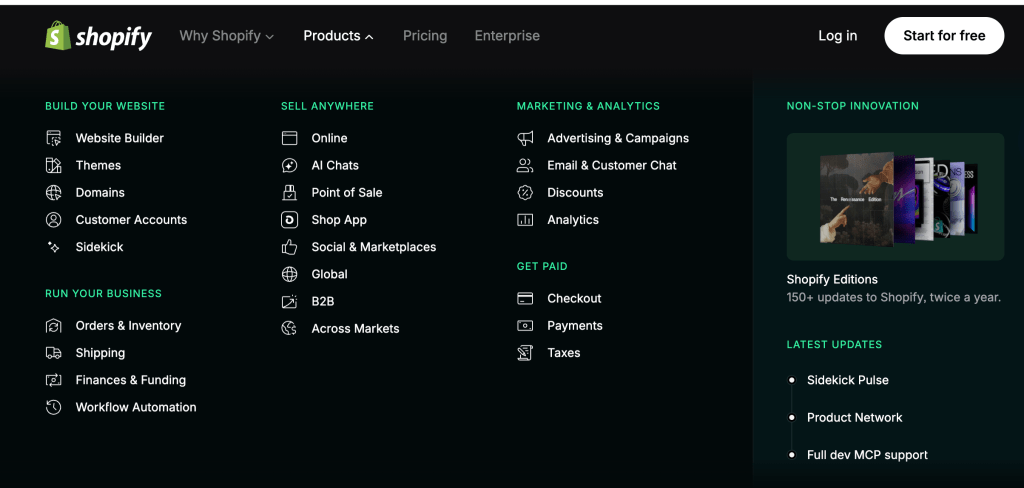Click the Shipping truck icon
Viewport: 1024px width, 488px height.
tap(54, 353)
